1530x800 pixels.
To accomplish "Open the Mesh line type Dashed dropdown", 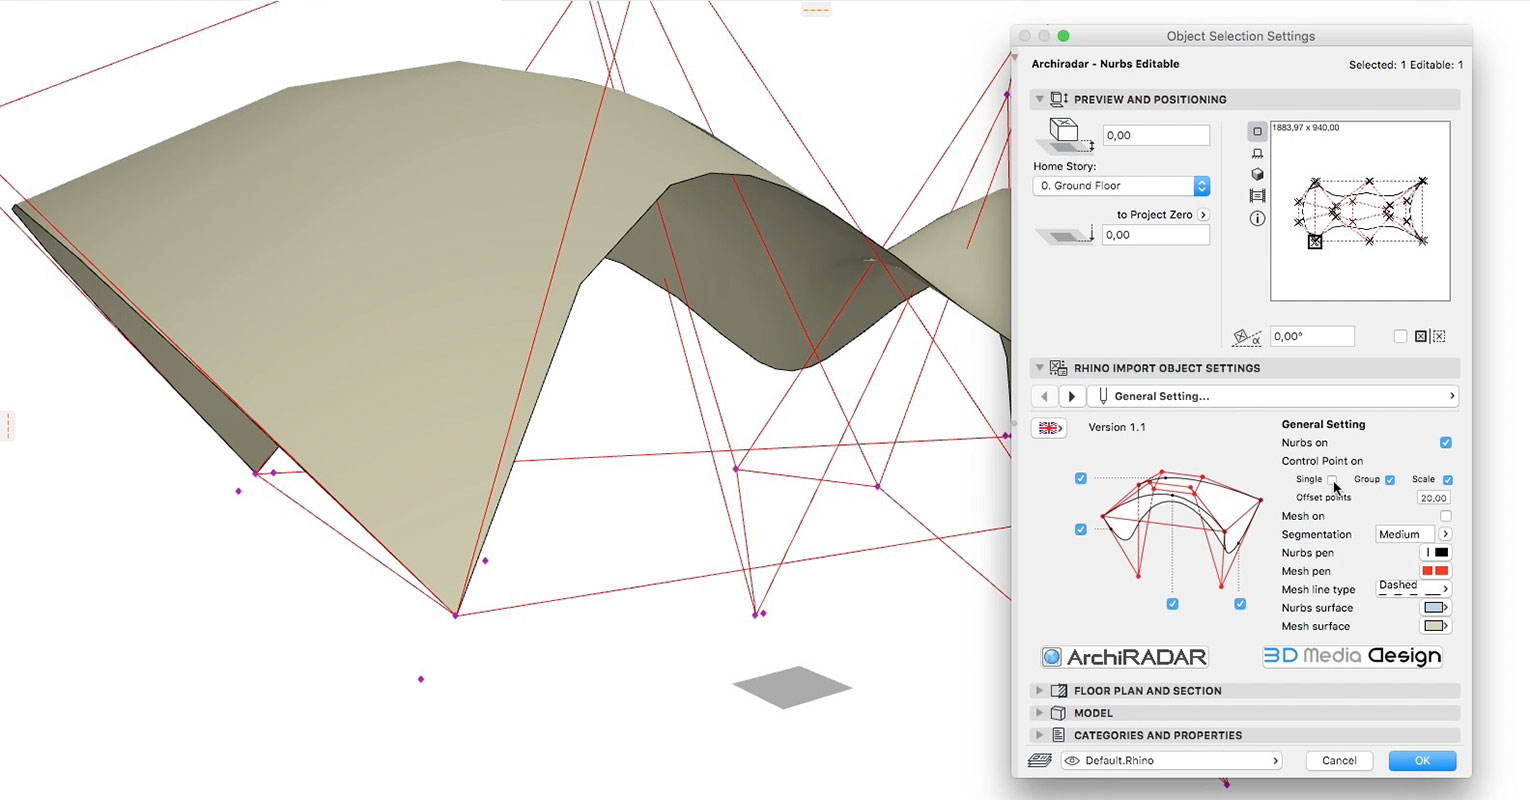I will pyautogui.click(x=1414, y=589).
